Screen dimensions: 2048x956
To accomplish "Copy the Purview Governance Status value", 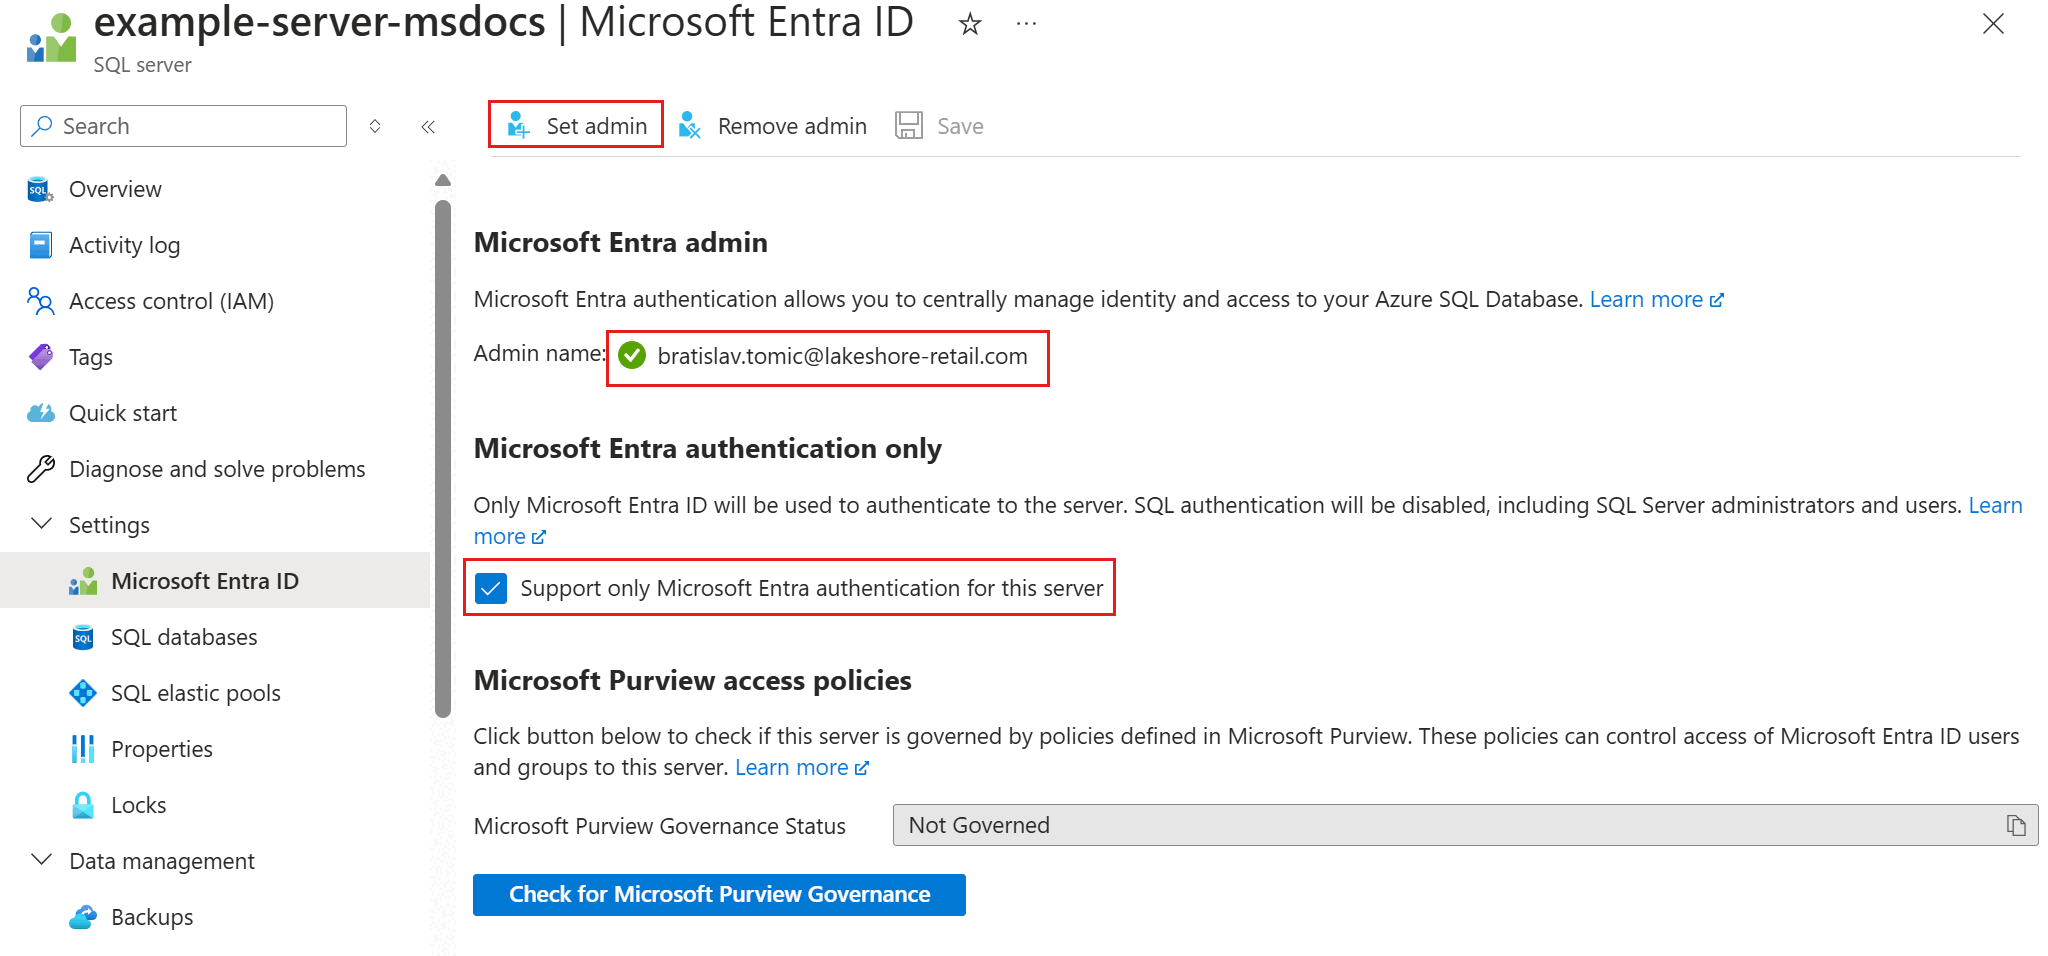I will pyautogui.click(x=2015, y=825).
